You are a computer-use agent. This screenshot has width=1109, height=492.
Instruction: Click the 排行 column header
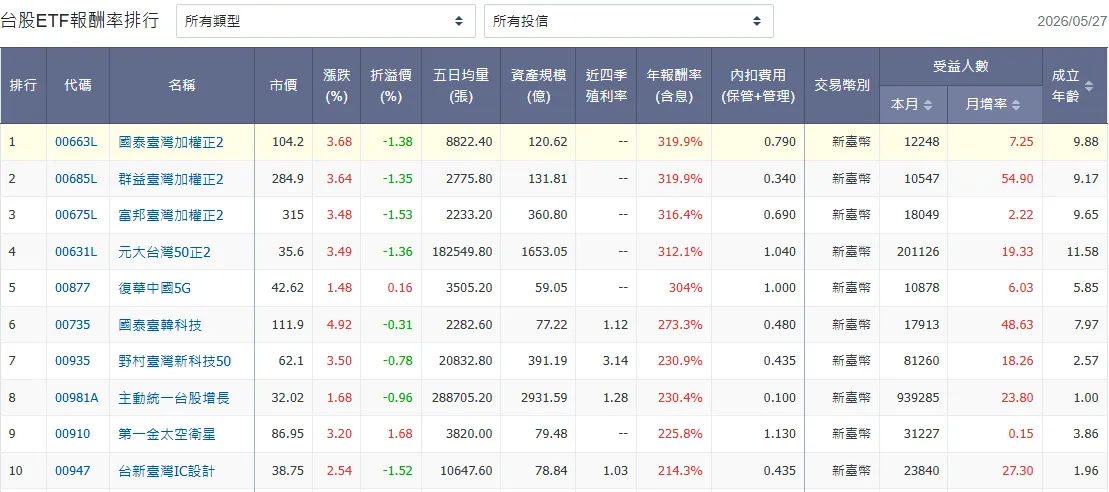pyautogui.click(x=23, y=86)
